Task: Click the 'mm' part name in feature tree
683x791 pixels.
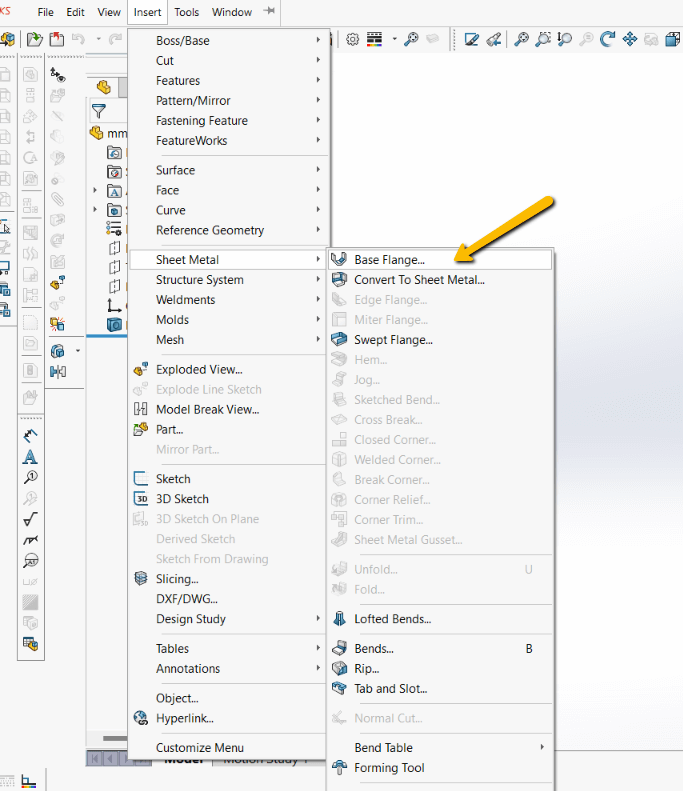Action: 117,133
